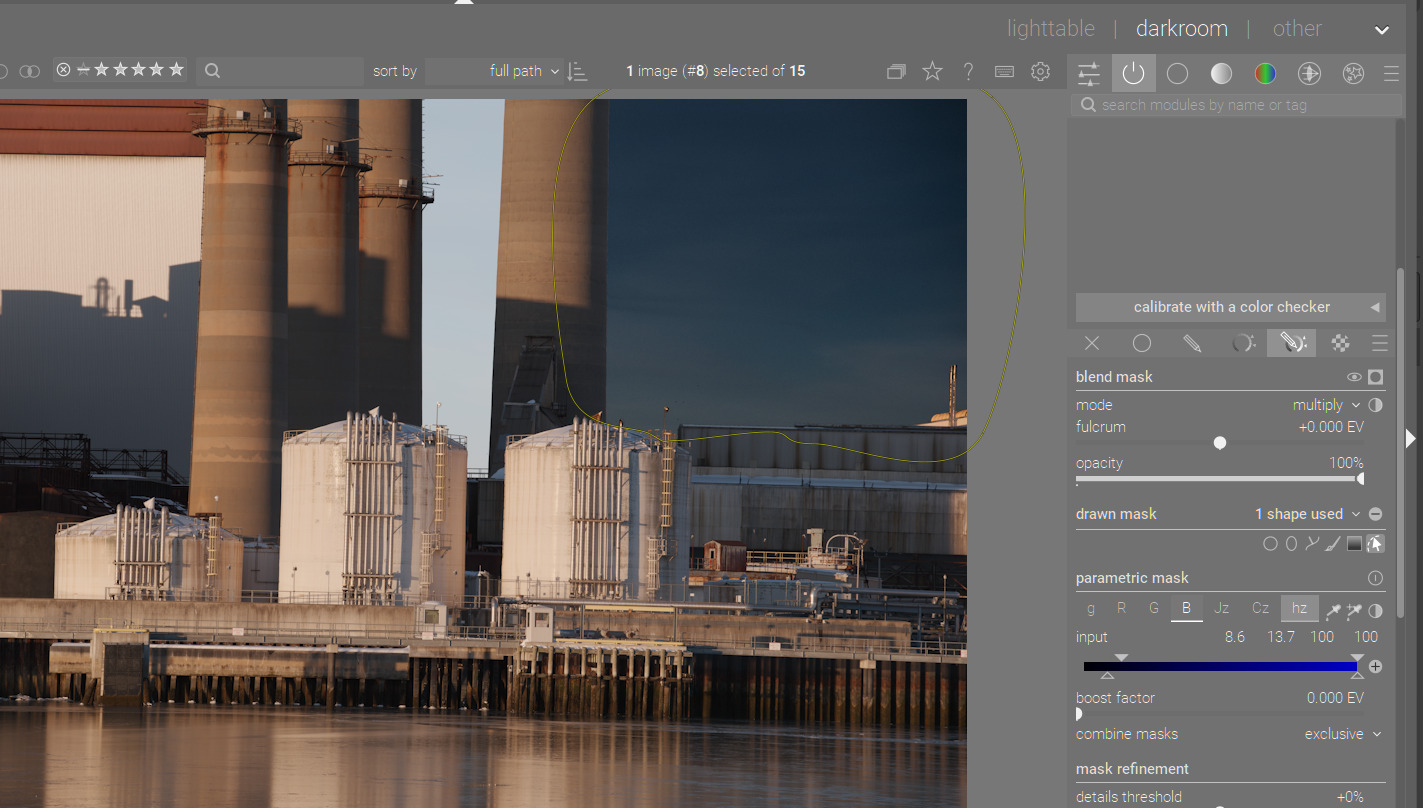Pick the add path shape tool
The height and width of the screenshot is (808, 1423).
[x=1312, y=544]
